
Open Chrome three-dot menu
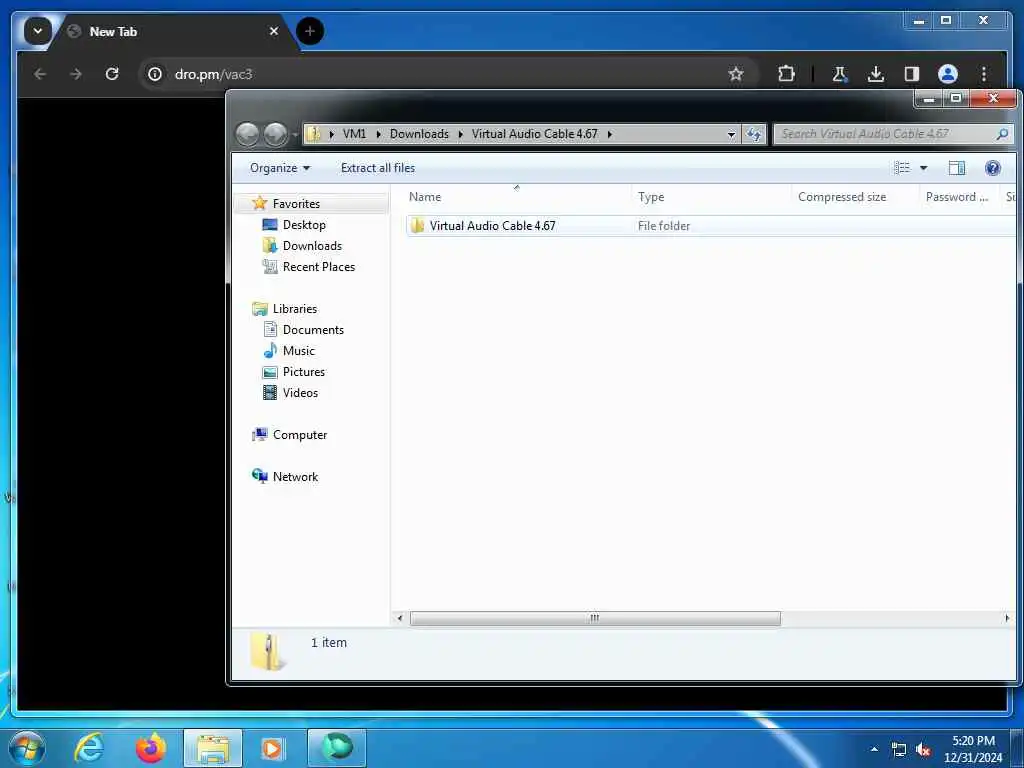[984, 74]
